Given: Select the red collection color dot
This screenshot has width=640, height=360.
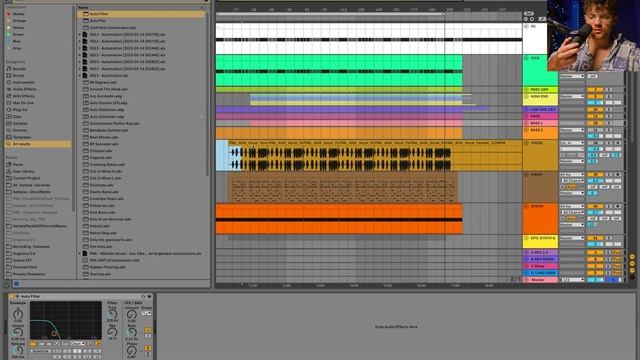Looking at the screenshot, I should (9, 14).
